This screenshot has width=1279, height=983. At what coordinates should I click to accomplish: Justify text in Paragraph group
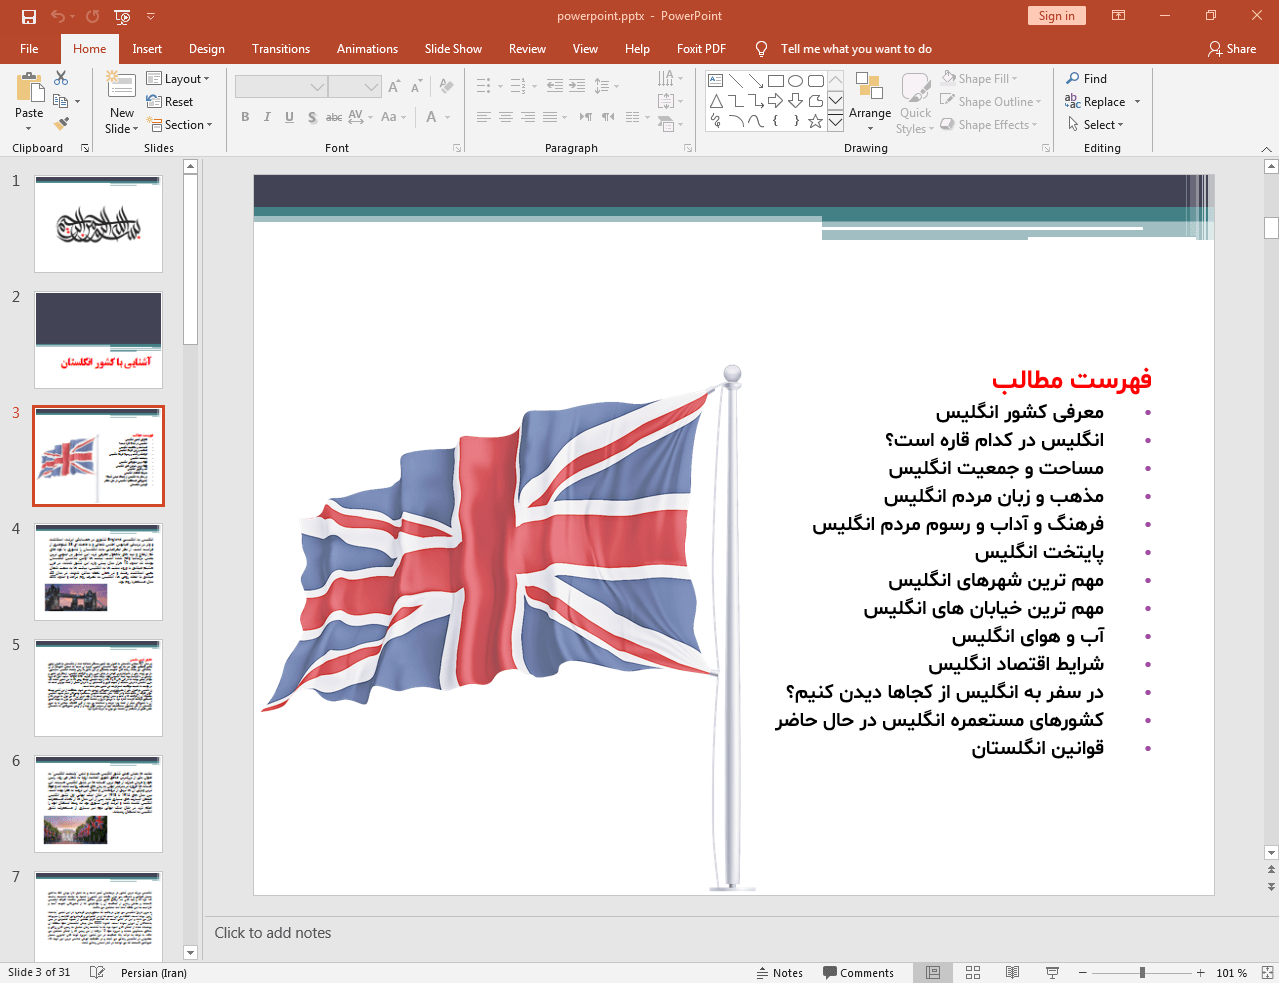tap(550, 117)
